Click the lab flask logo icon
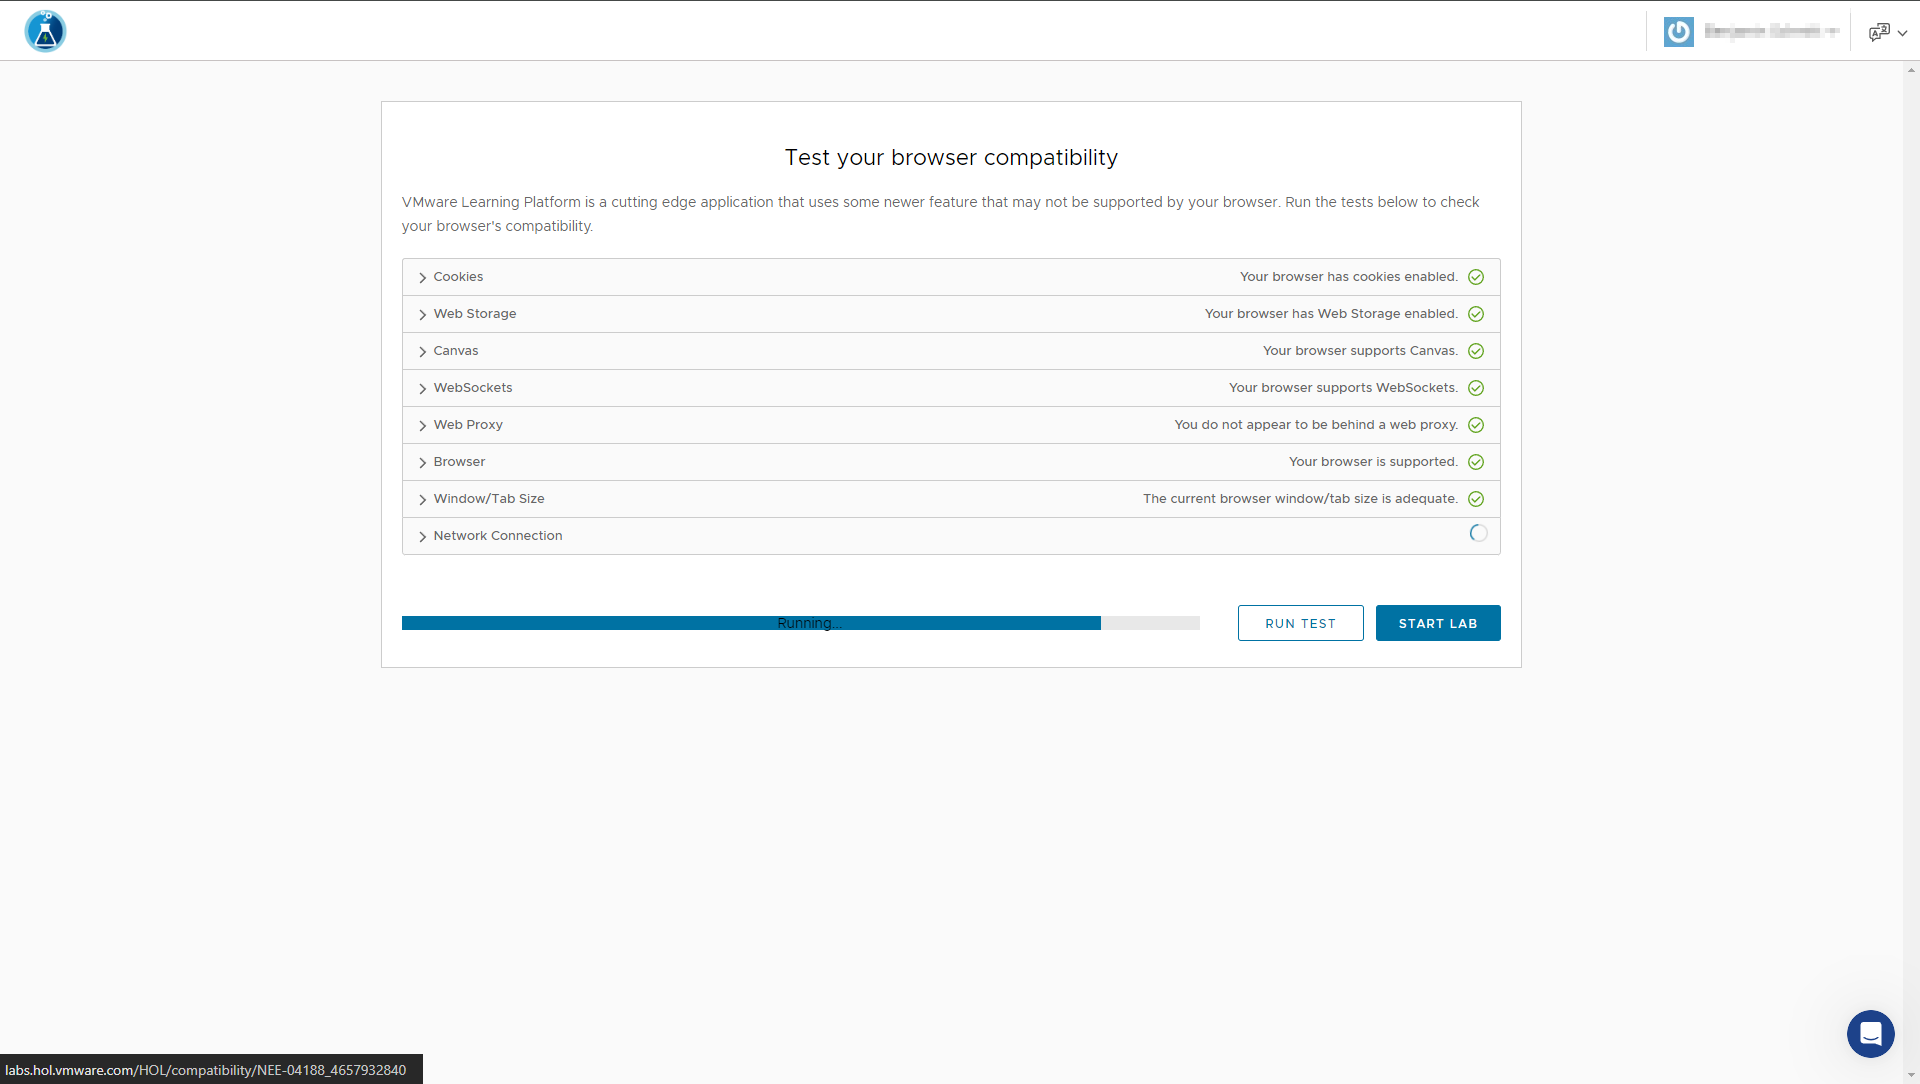 pyautogui.click(x=45, y=31)
